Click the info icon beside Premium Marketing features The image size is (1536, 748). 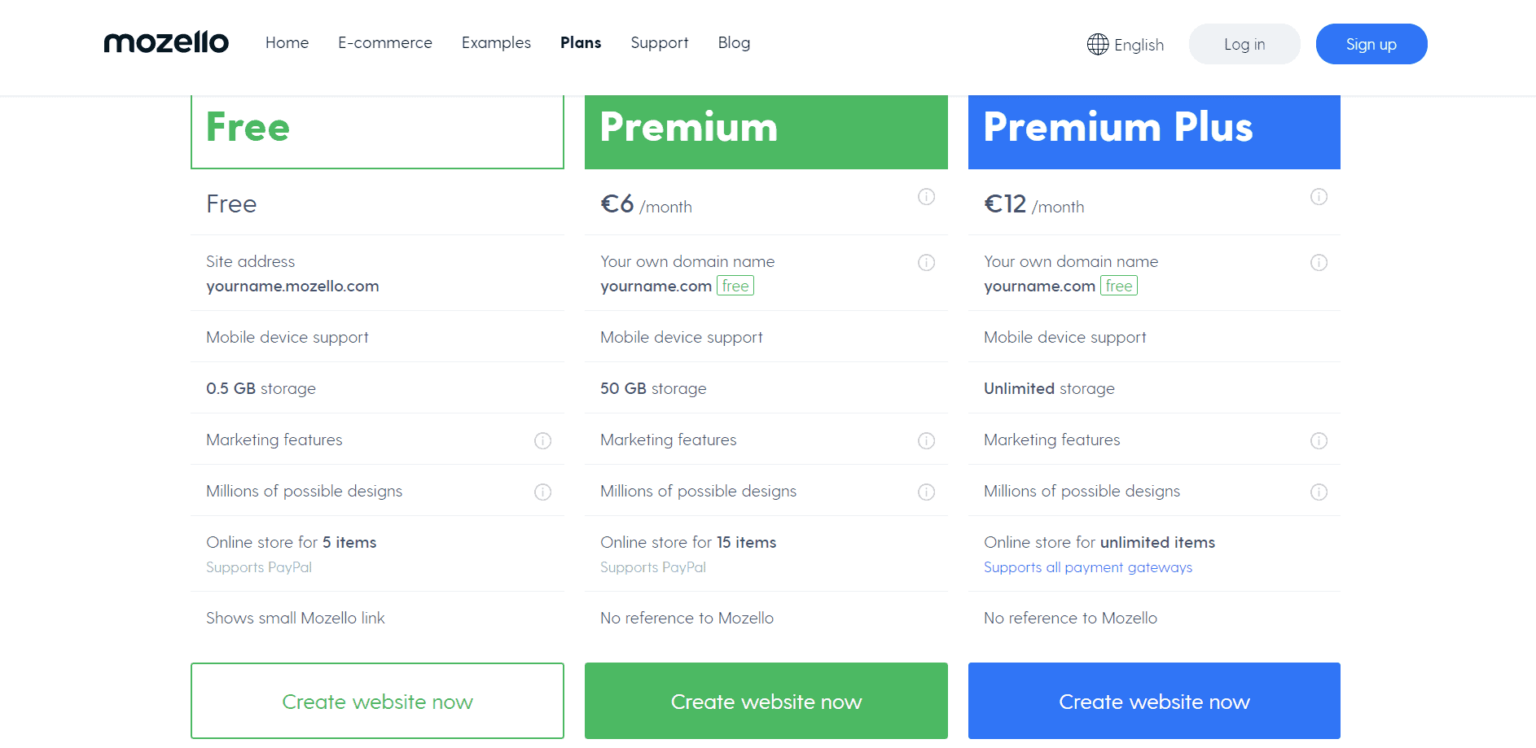[x=926, y=440]
